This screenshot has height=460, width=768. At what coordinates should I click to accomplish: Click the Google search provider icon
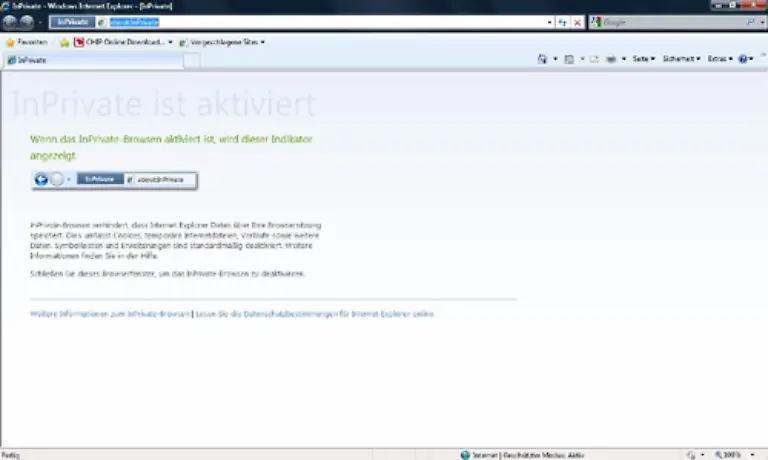[596, 22]
